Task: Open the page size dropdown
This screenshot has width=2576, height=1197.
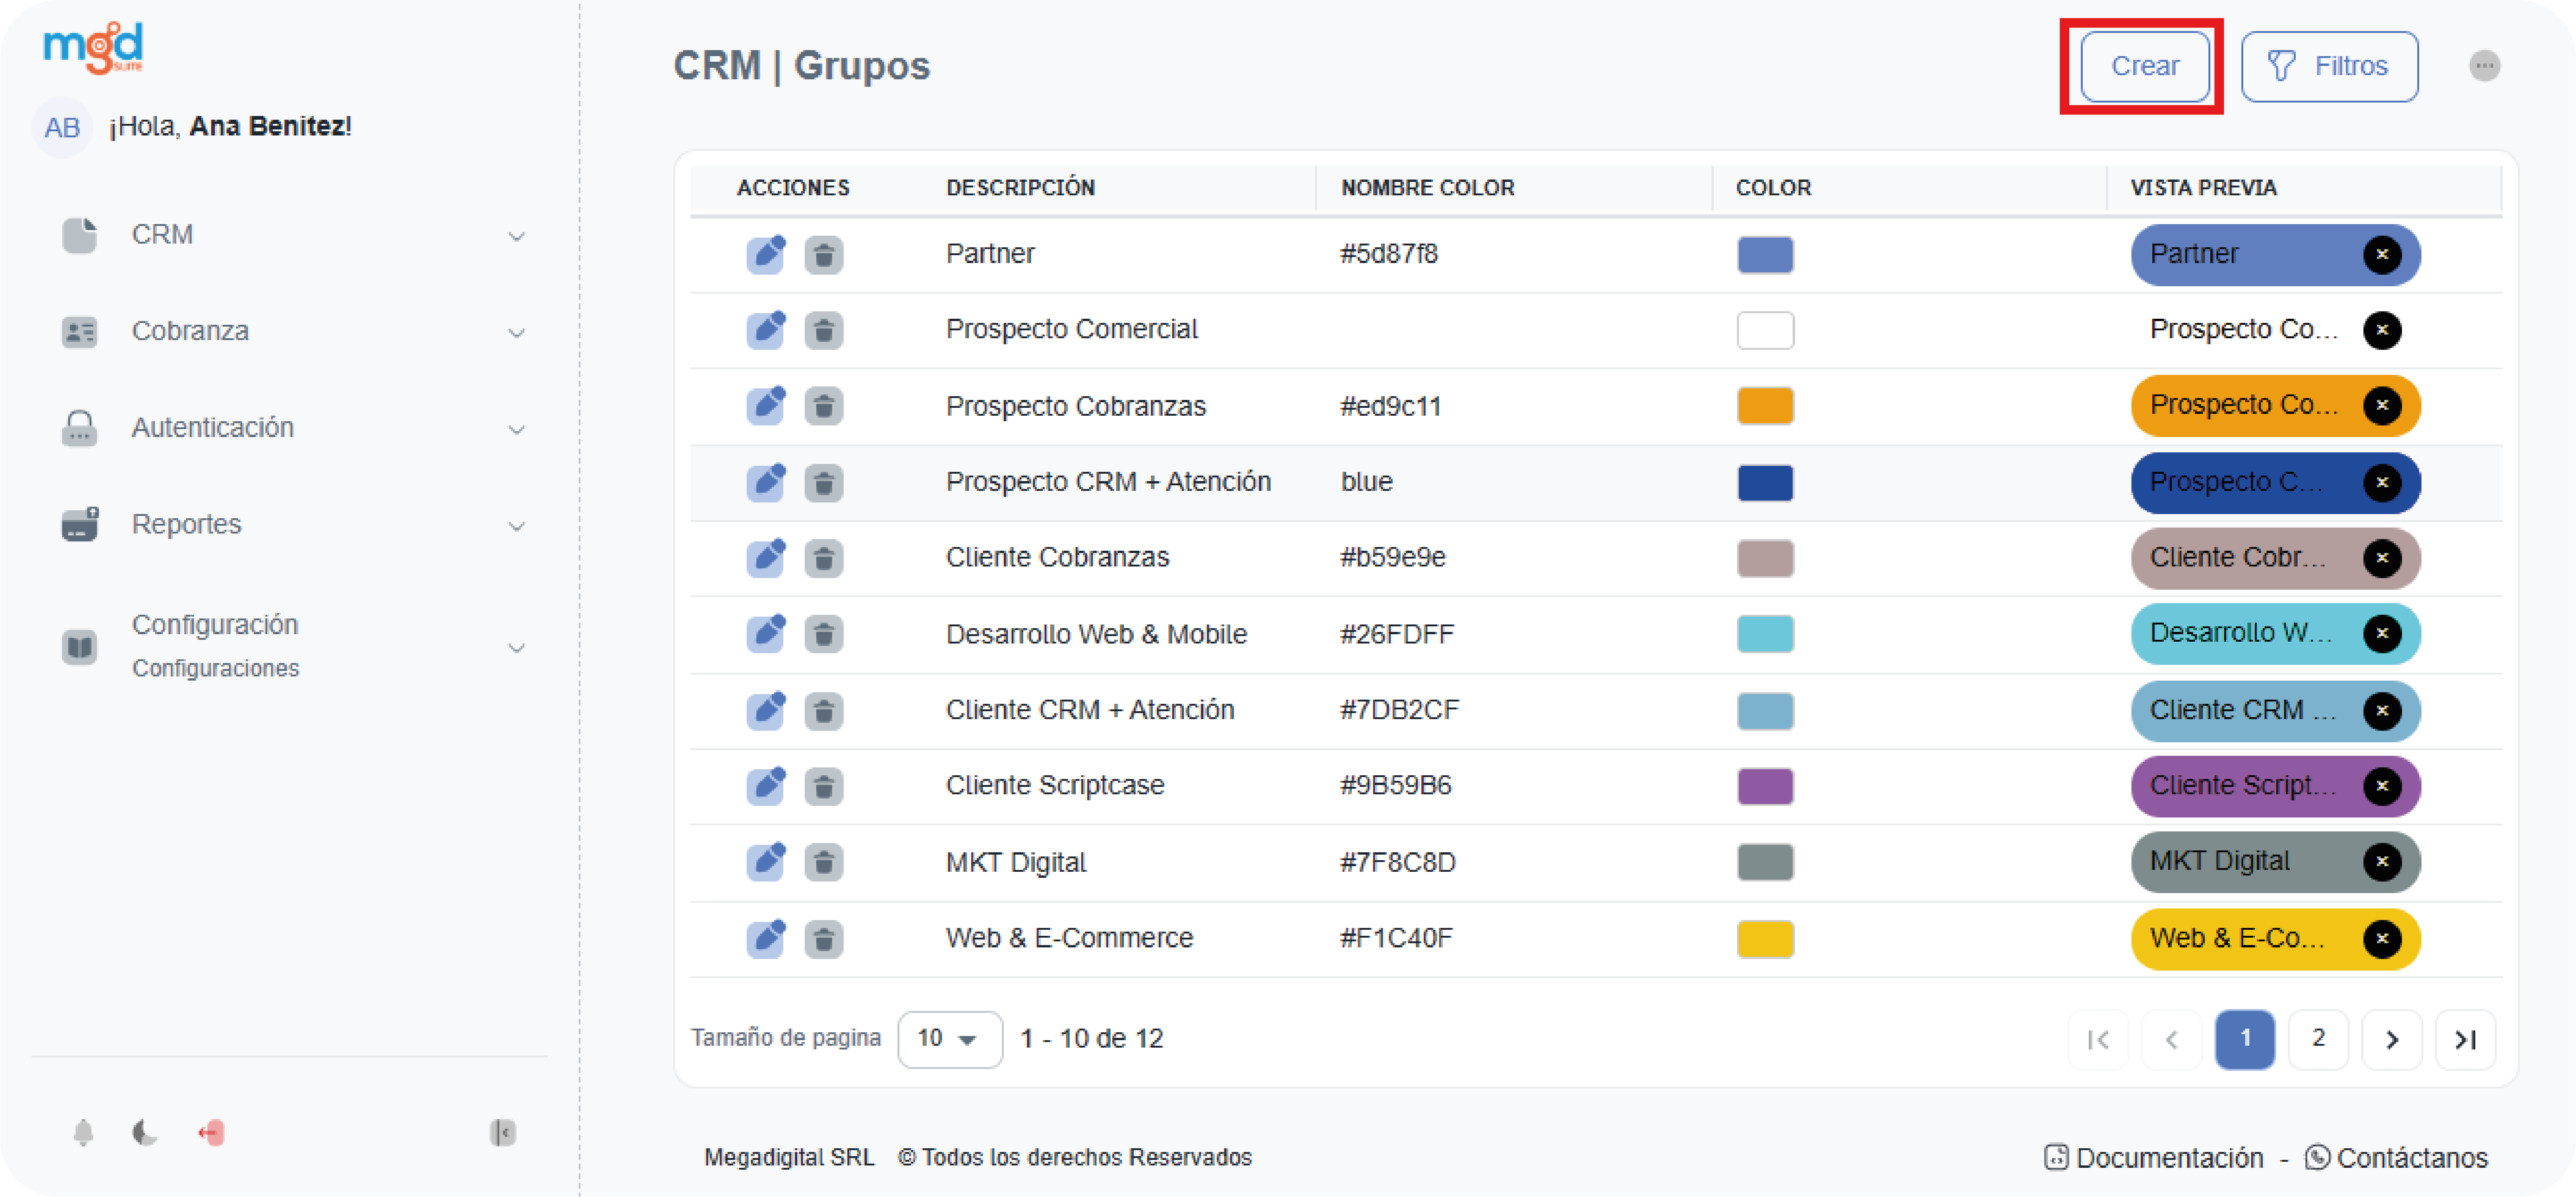Action: [949, 1039]
